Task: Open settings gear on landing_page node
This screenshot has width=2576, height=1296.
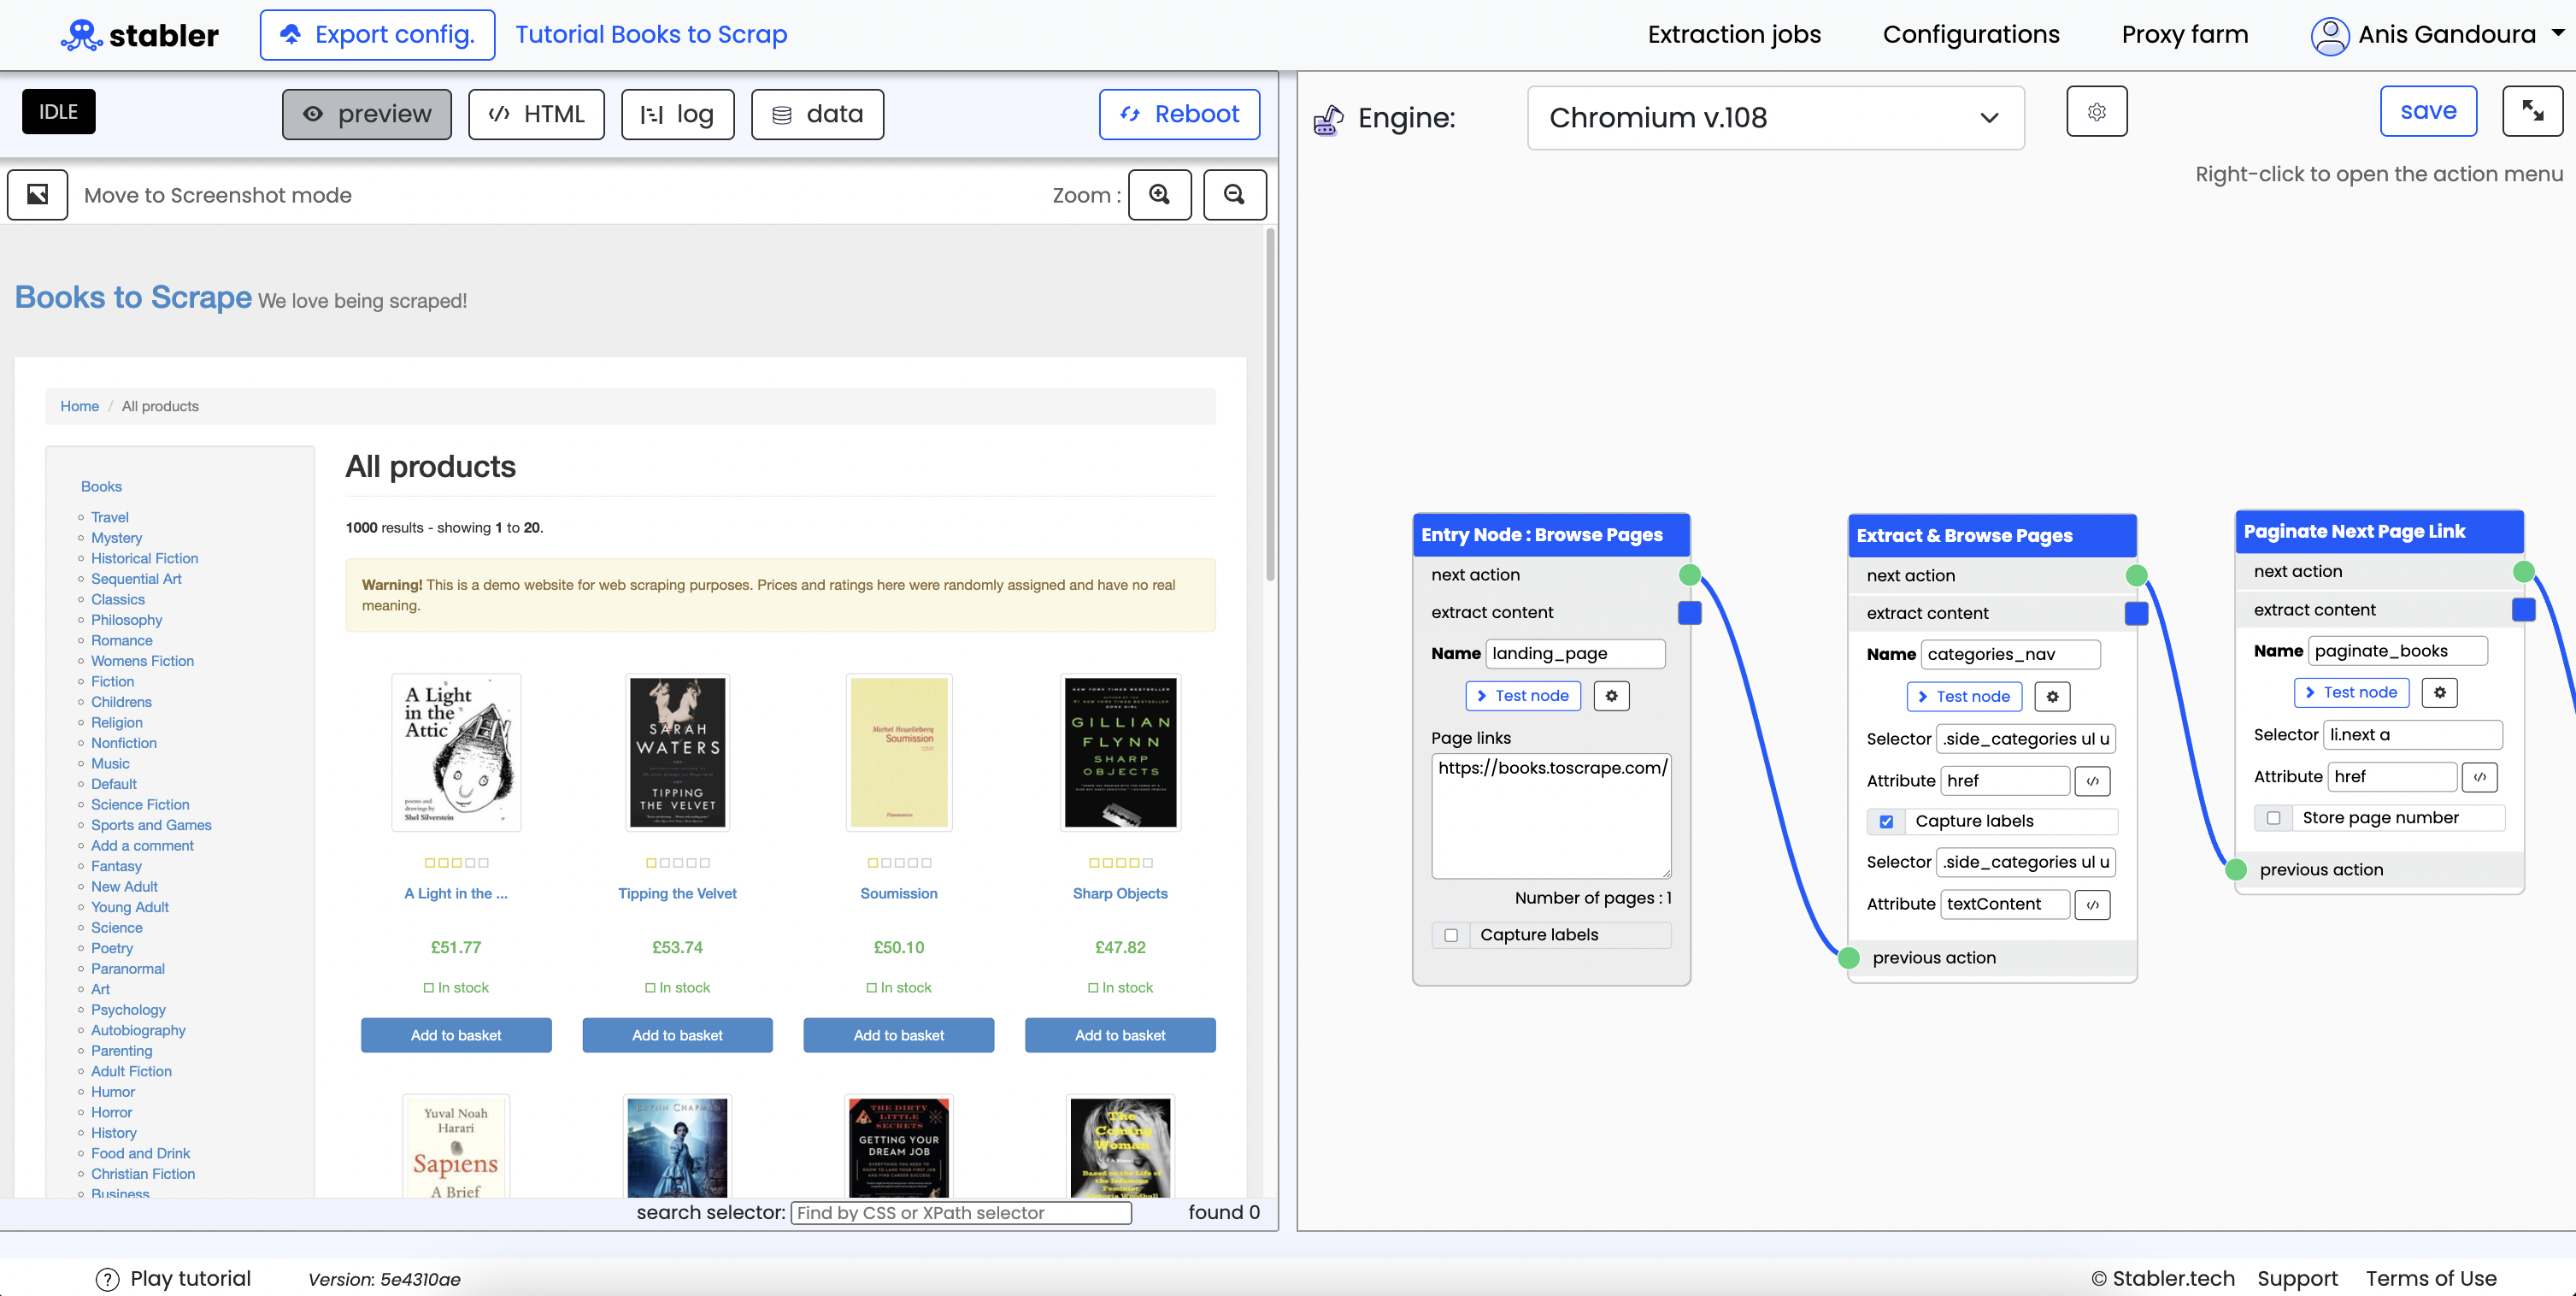Action: pyautogui.click(x=1611, y=696)
